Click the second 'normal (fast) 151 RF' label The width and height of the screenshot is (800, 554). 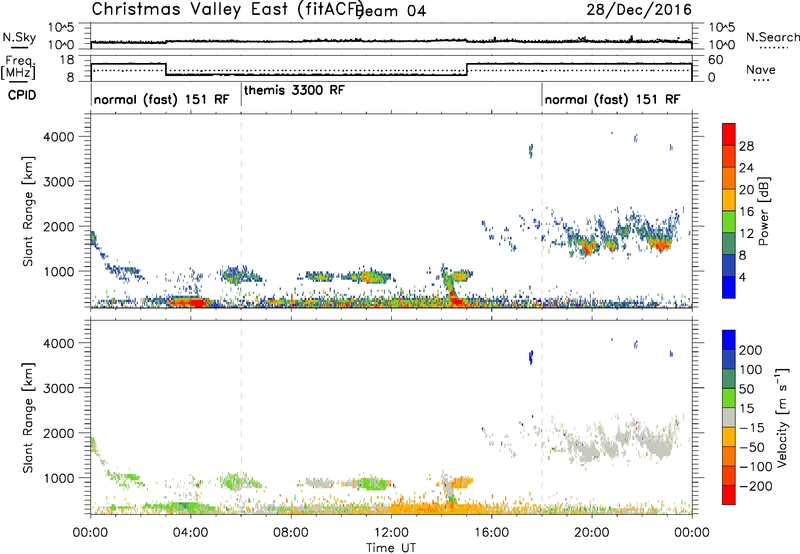coord(612,99)
